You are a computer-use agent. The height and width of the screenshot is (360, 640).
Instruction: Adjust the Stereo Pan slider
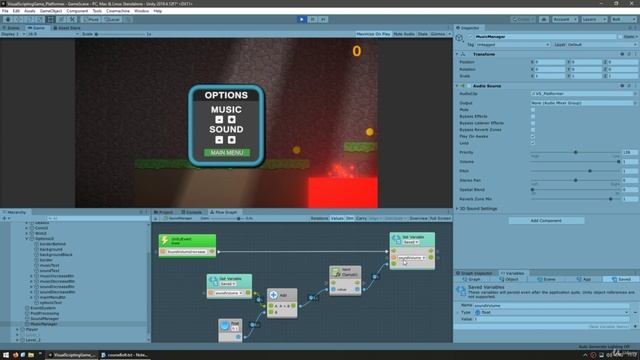point(576,180)
